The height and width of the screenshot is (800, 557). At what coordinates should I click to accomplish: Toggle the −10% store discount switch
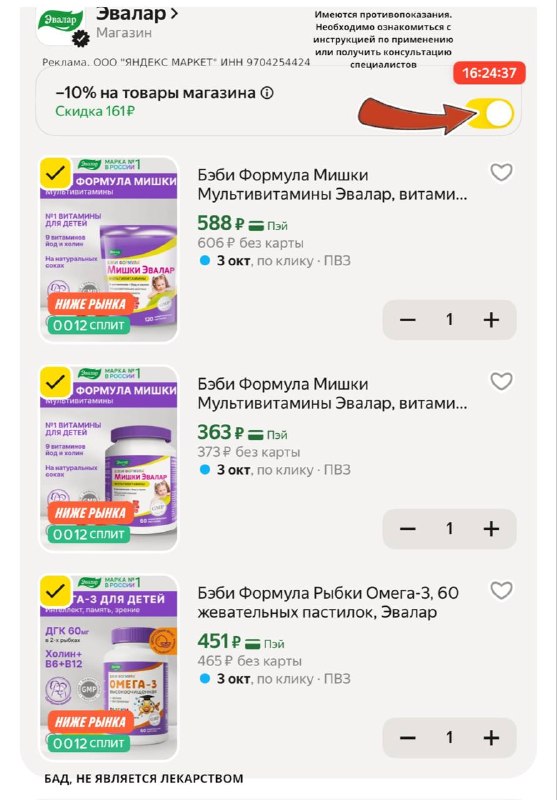(490, 113)
